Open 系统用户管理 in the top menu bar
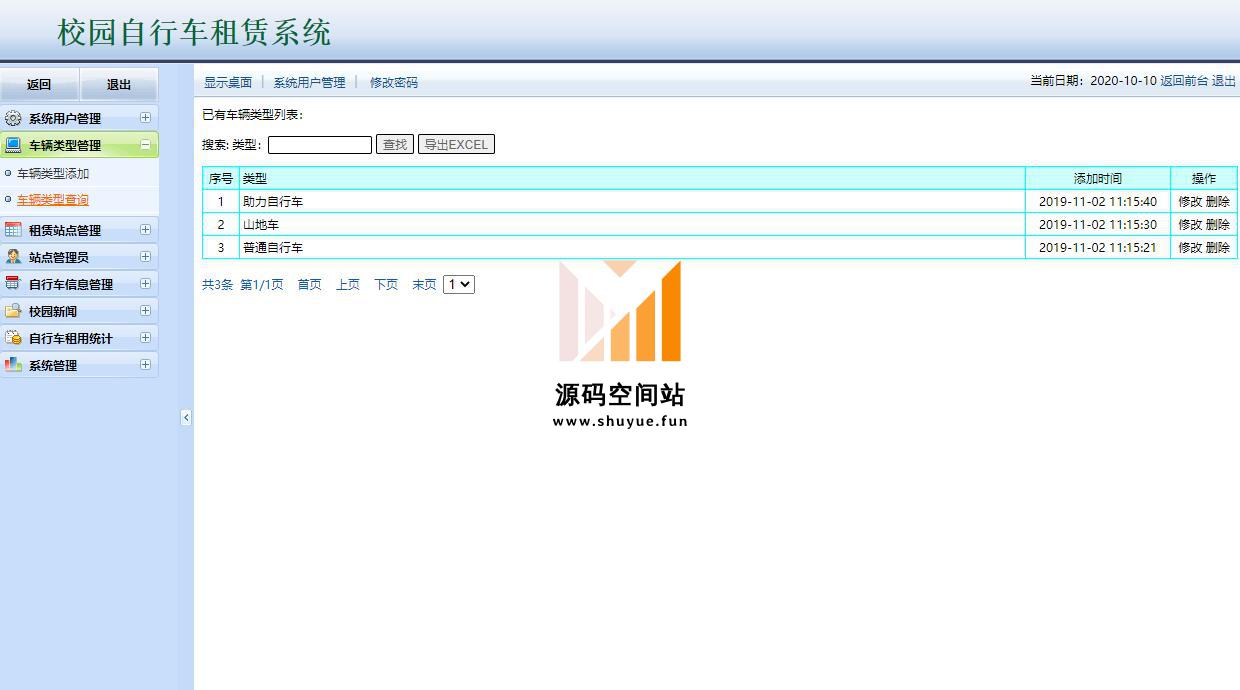This screenshot has width=1240, height=690. [x=309, y=82]
